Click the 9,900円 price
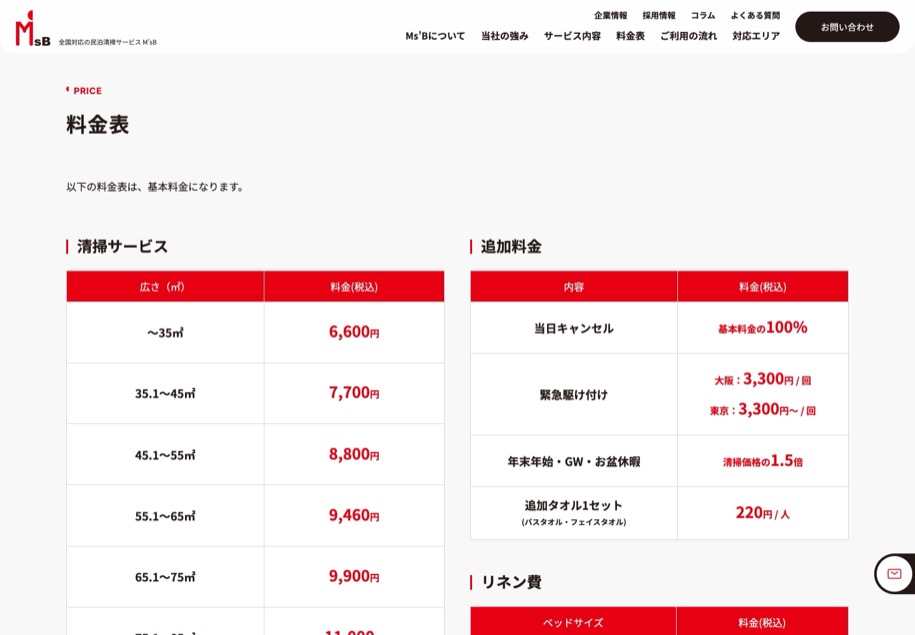This screenshot has width=915, height=635. tap(354, 576)
